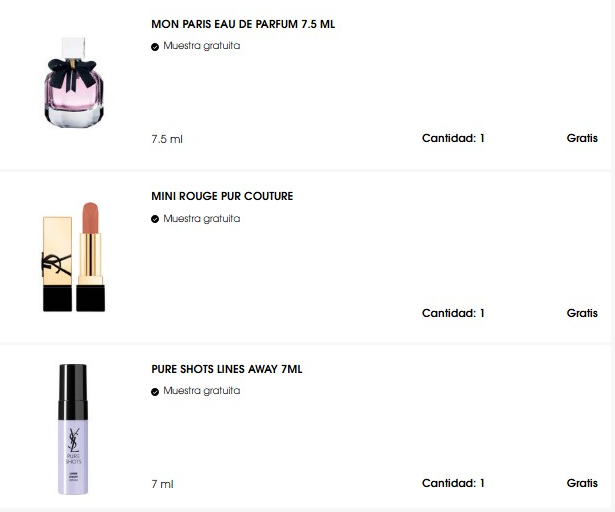Select Muestra gratuita text under Mini Rouge

[x=202, y=219]
